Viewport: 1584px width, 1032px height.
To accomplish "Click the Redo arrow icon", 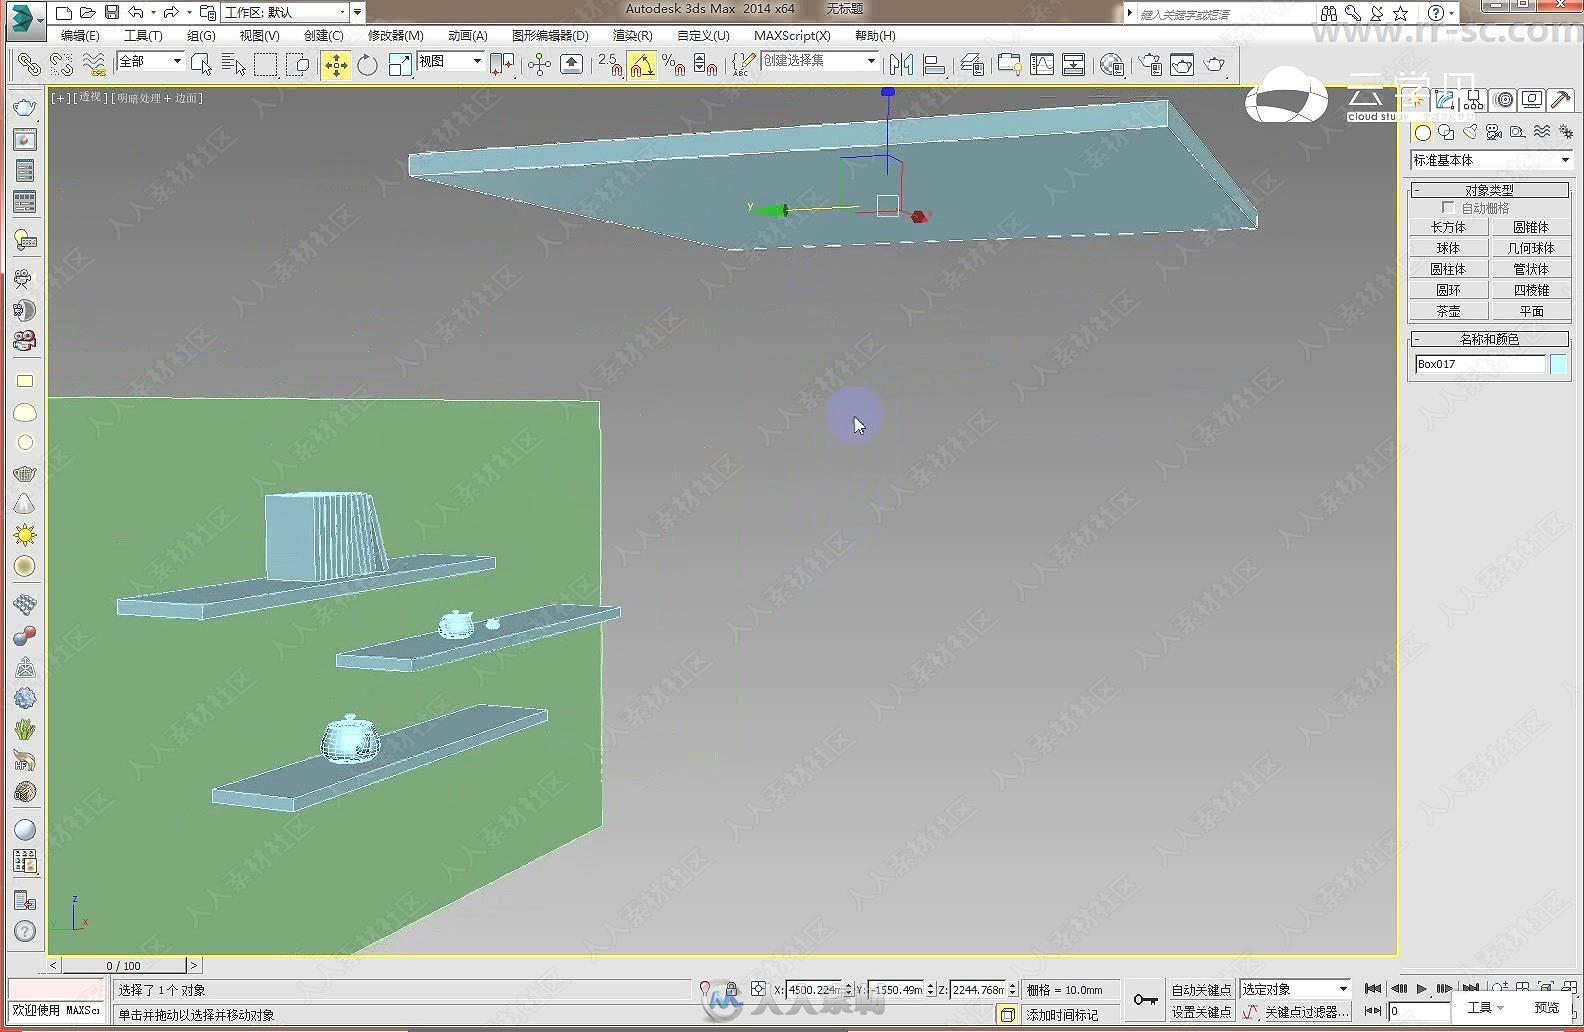I will click(171, 12).
